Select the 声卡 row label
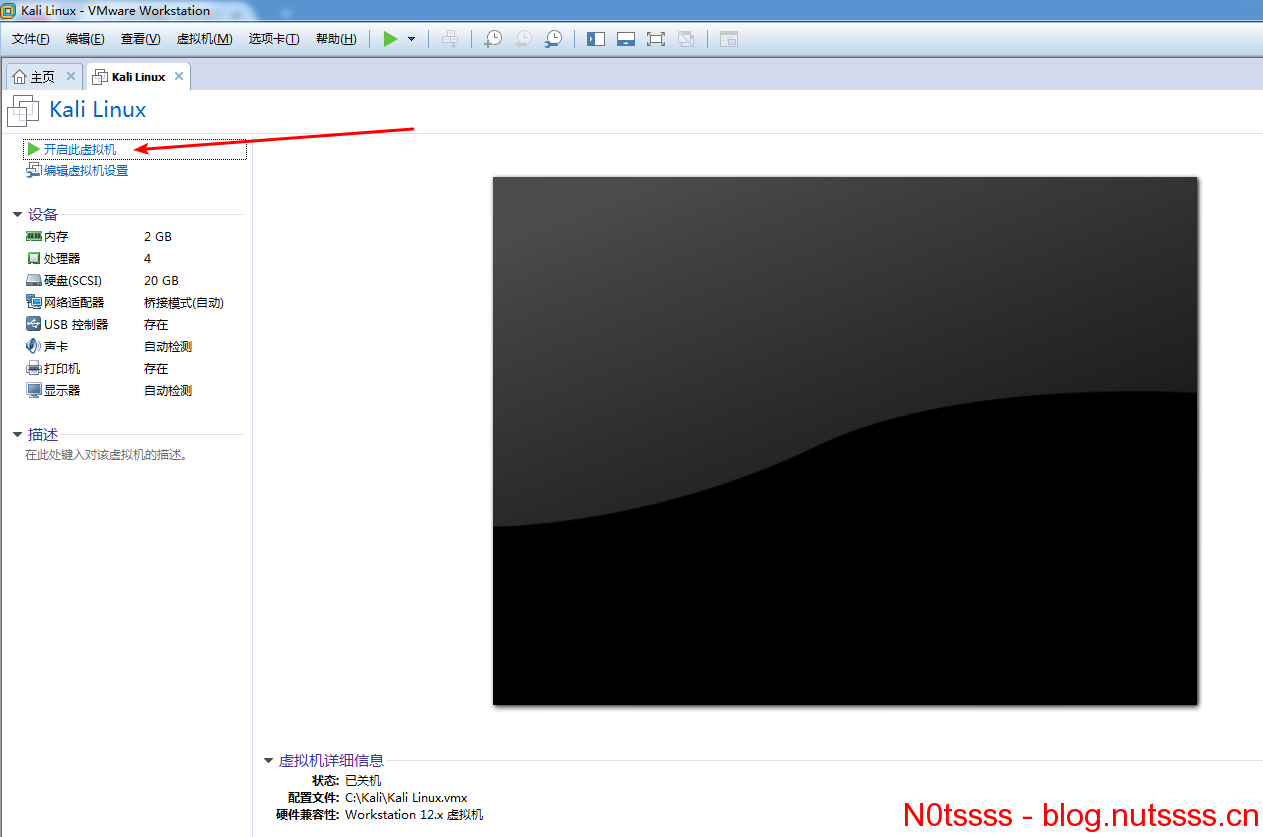1263x837 pixels. (x=56, y=347)
